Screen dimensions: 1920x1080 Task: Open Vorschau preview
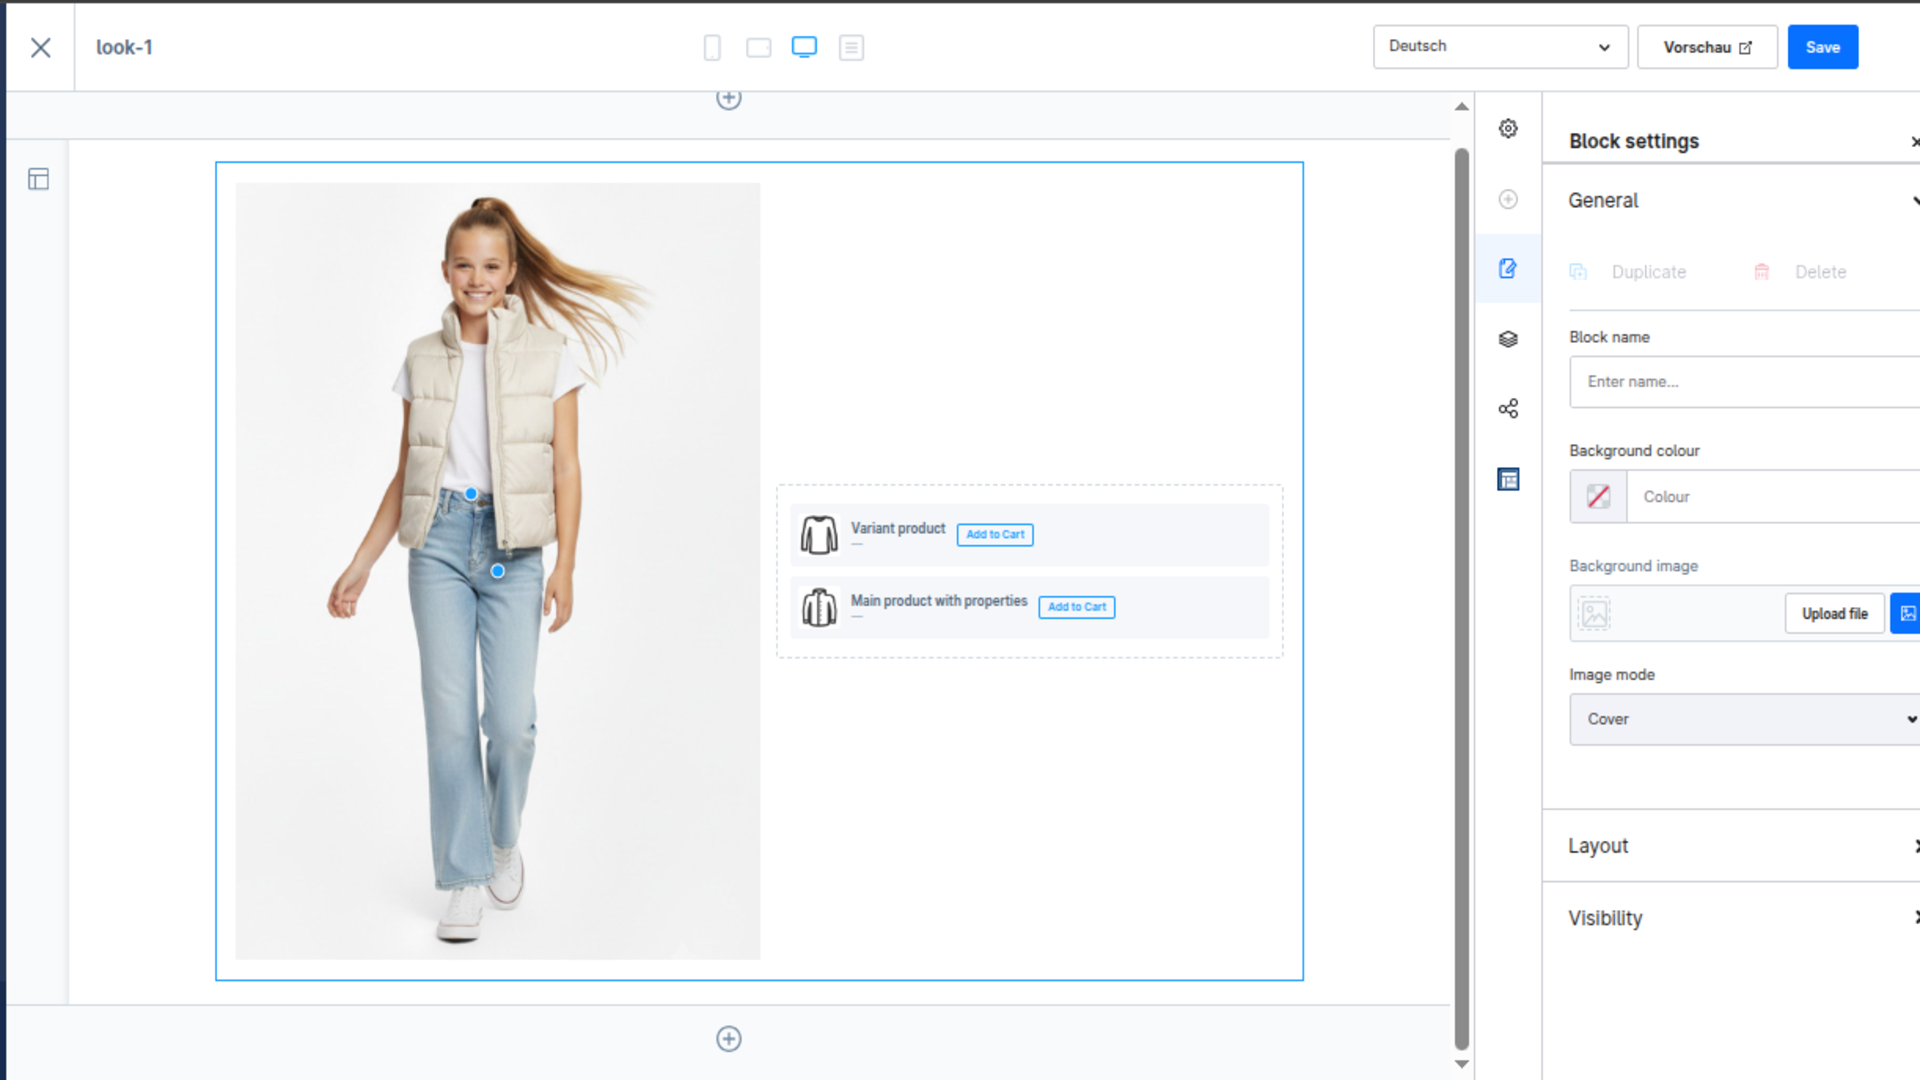coord(1707,47)
